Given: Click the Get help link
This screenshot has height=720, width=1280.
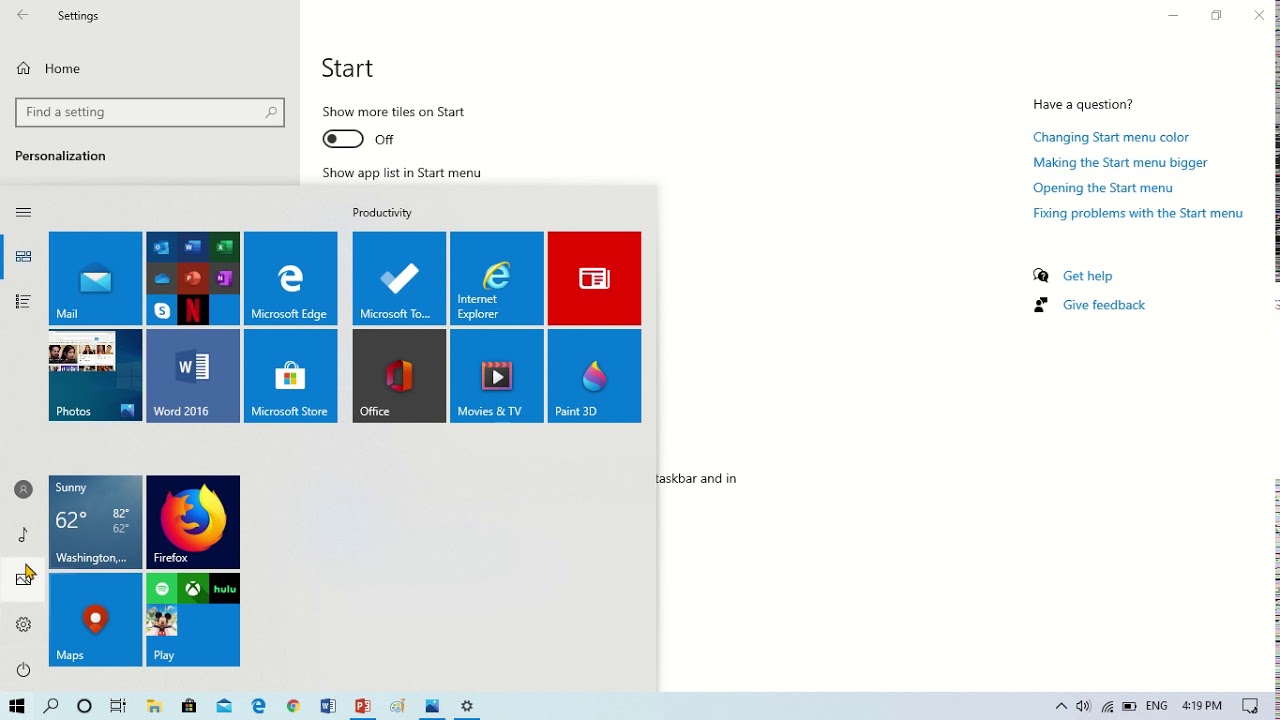Looking at the screenshot, I should click(x=1087, y=276).
